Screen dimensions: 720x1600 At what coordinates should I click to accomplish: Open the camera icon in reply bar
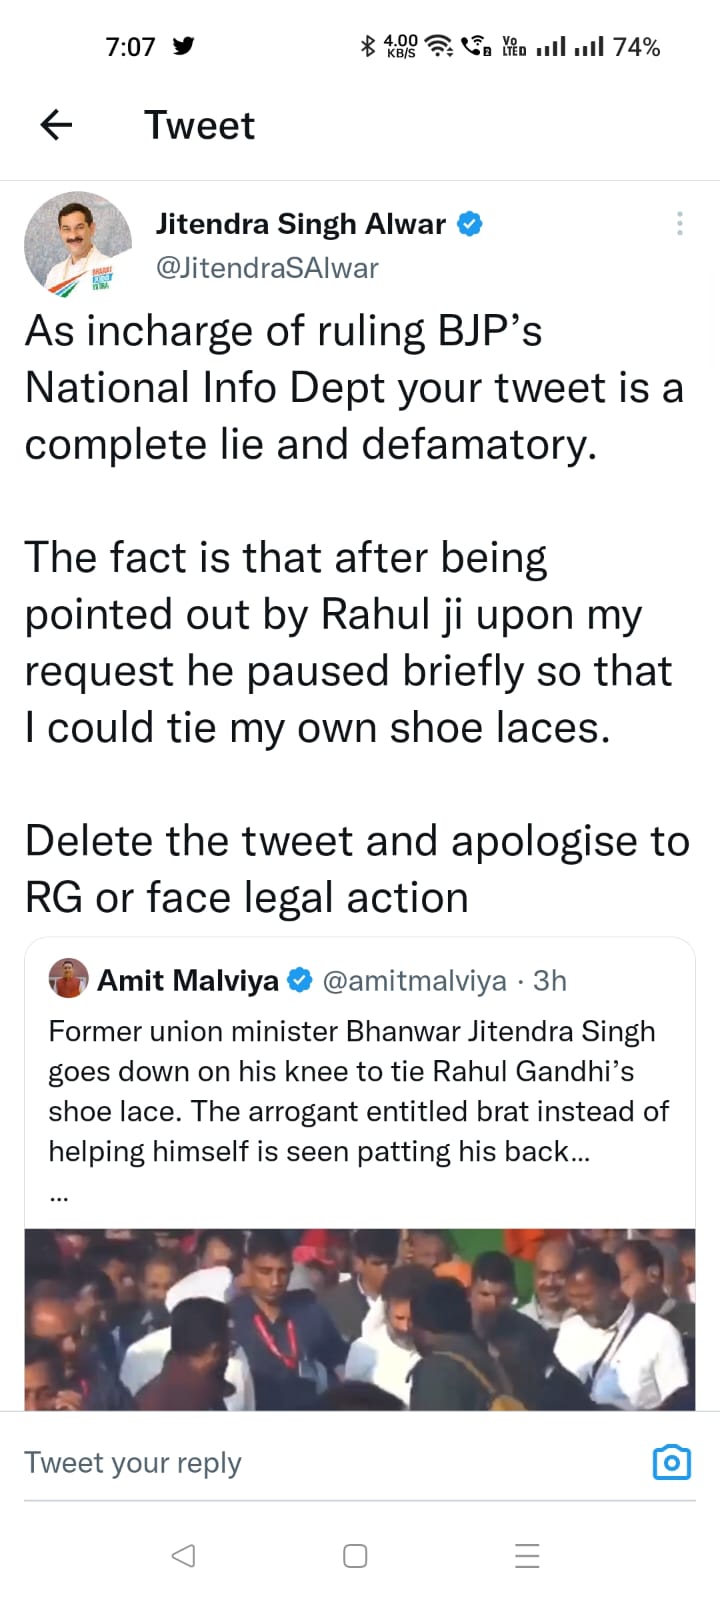point(671,1462)
